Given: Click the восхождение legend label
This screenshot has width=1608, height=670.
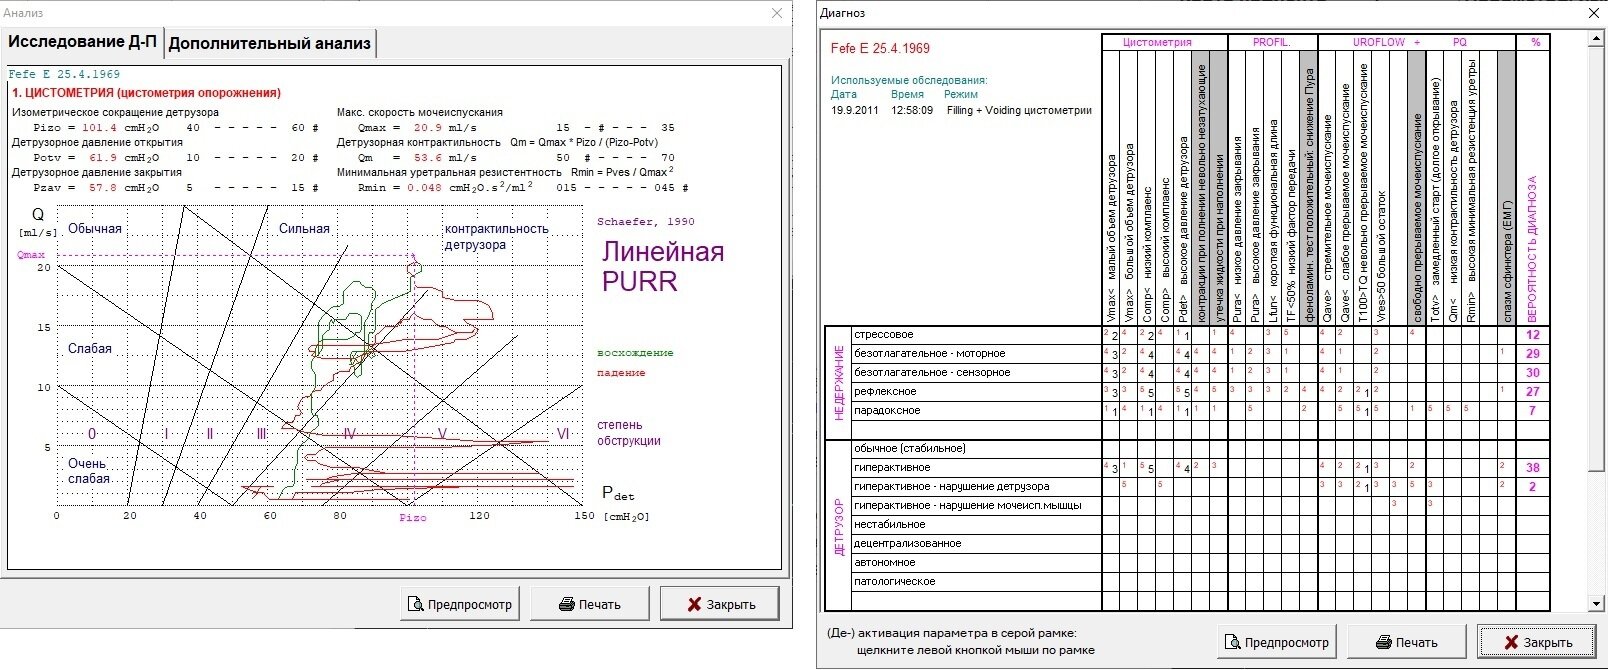Looking at the screenshot, I should point(635,353).
